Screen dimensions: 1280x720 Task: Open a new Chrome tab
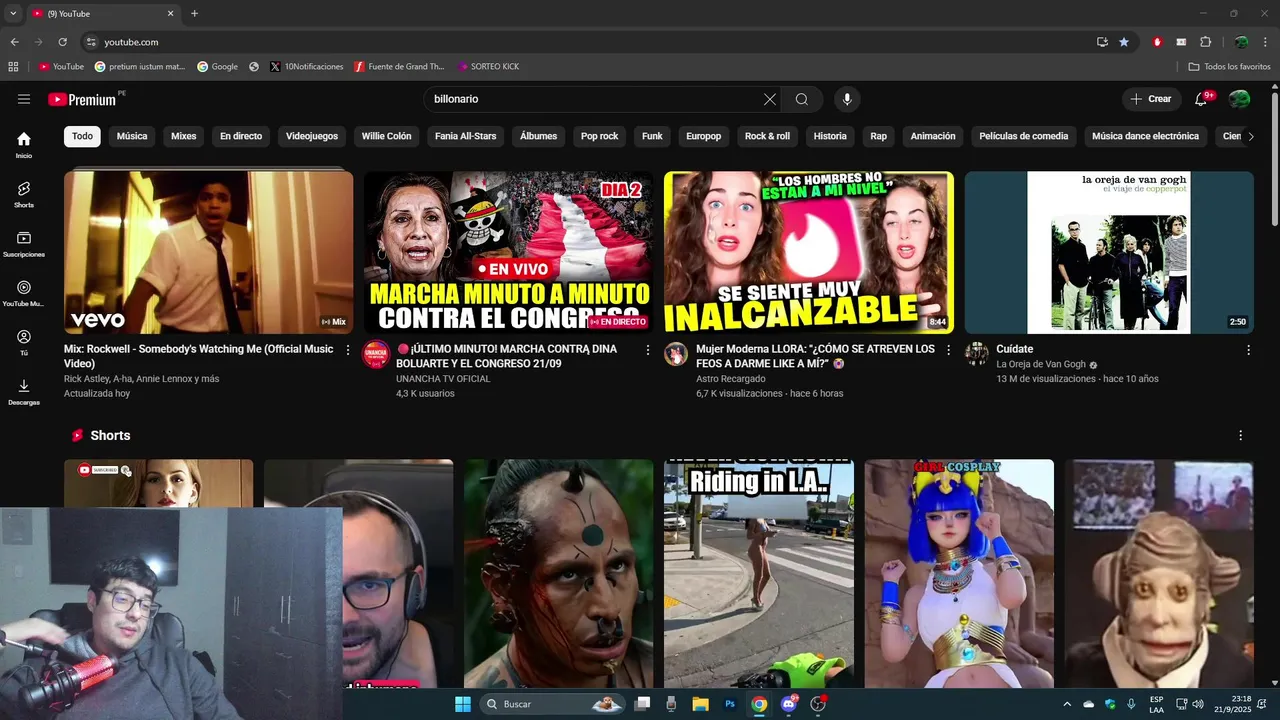coord(194,14)
